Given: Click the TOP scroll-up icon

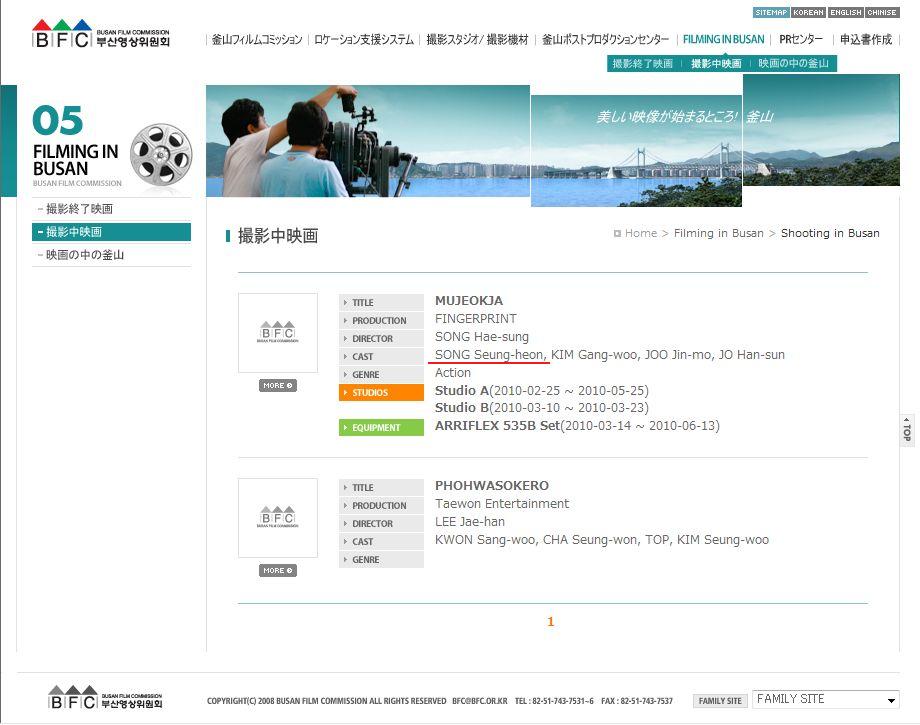Looking at the screenshot, I should click(x=907, y=430).
